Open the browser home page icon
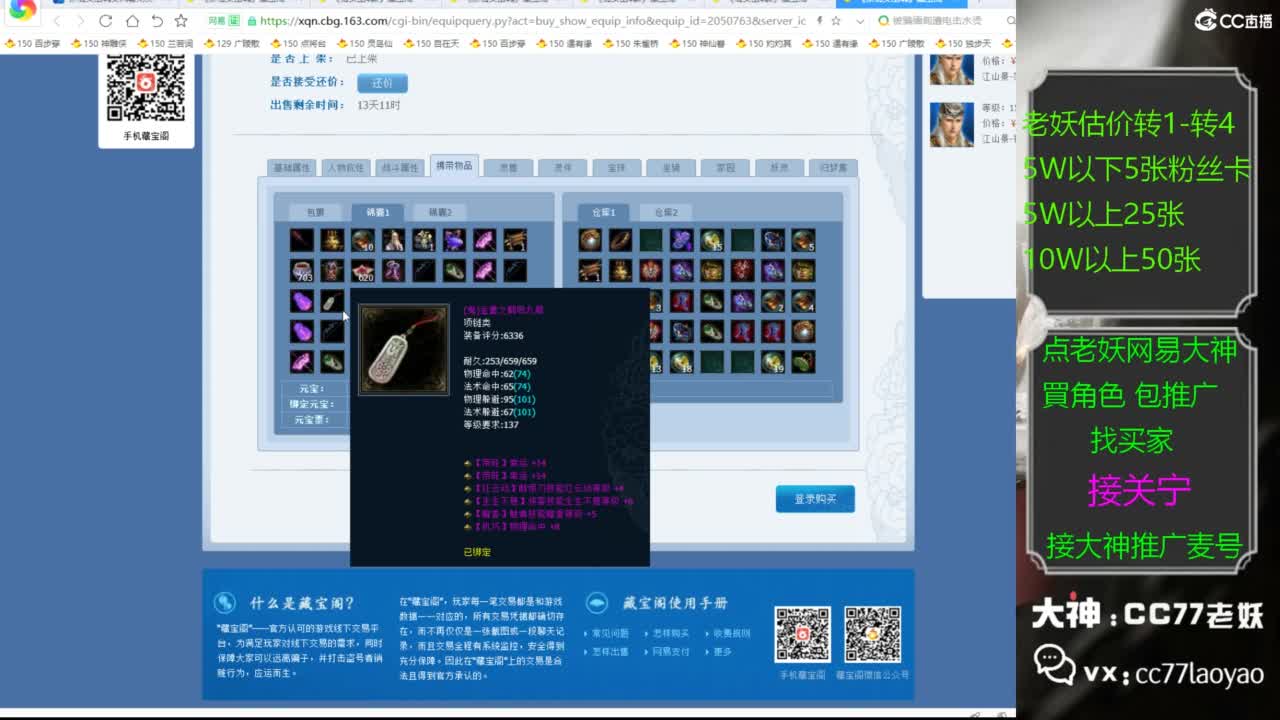This screenshot has width=1280, height=720. pos(132,21)
